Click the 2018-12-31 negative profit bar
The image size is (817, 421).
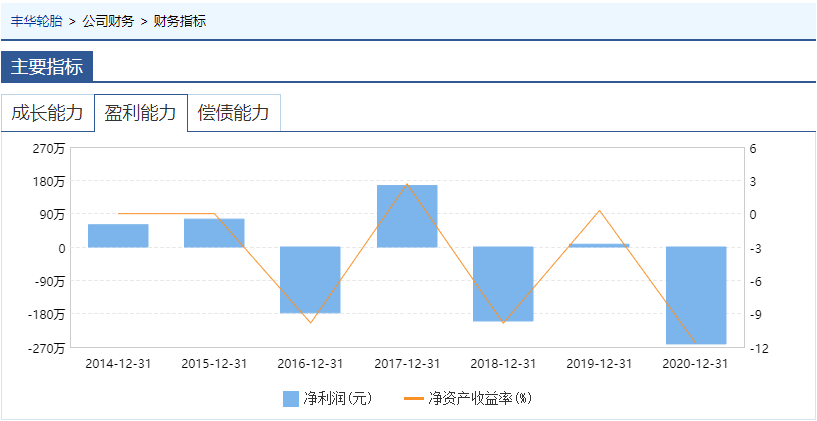503,284
